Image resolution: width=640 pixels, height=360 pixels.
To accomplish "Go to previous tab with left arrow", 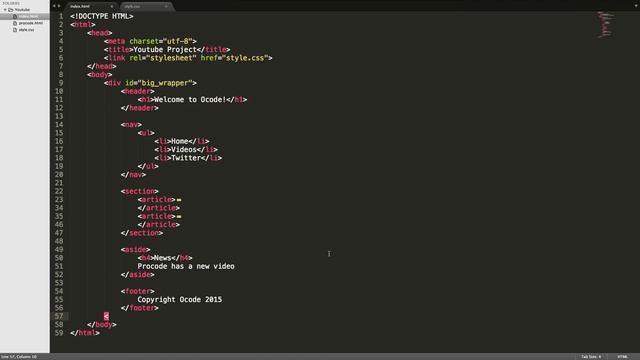I will [54, 6].
